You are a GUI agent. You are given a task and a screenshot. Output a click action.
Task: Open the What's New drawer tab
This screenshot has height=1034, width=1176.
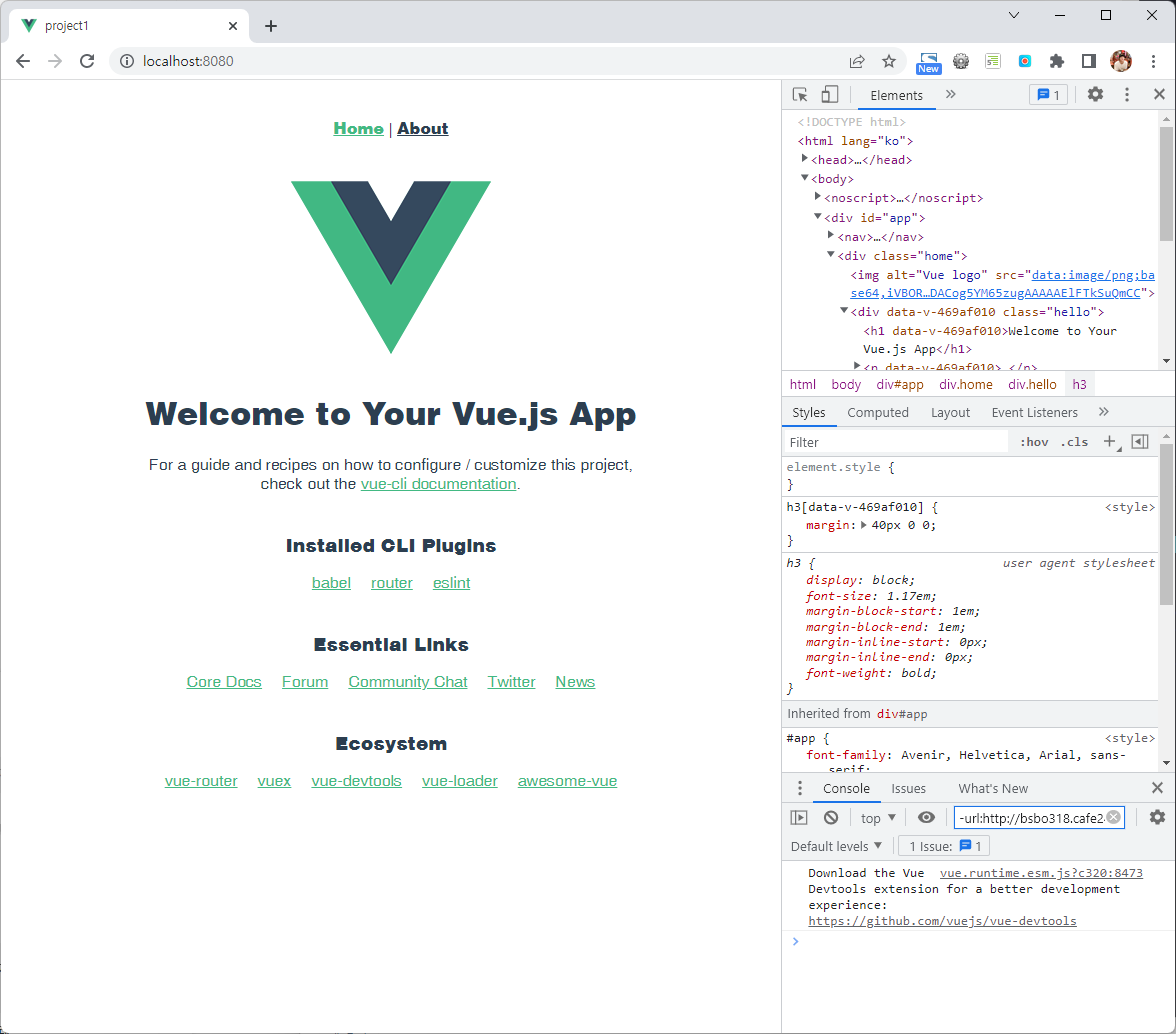click(x=993, y=789)
